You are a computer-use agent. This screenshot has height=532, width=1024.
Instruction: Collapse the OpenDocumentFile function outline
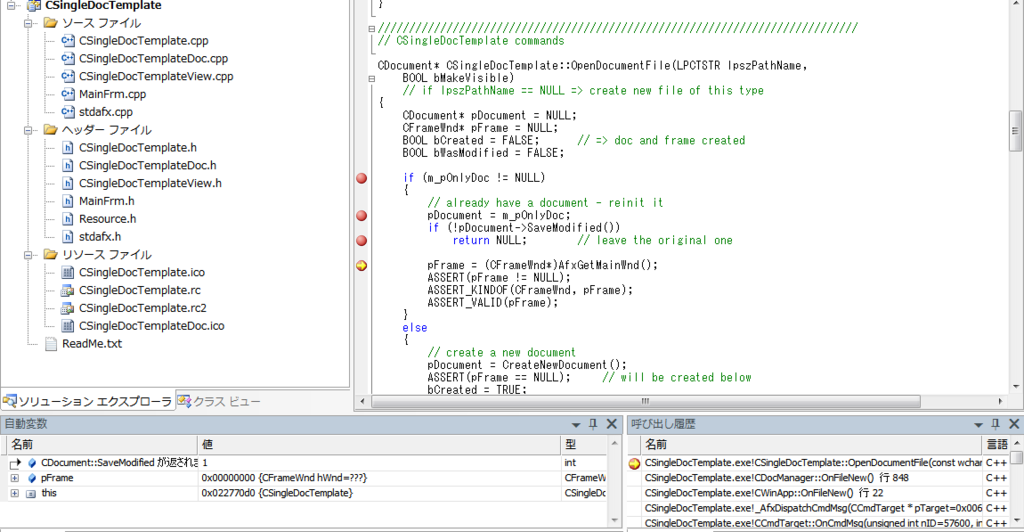[372, 78]
